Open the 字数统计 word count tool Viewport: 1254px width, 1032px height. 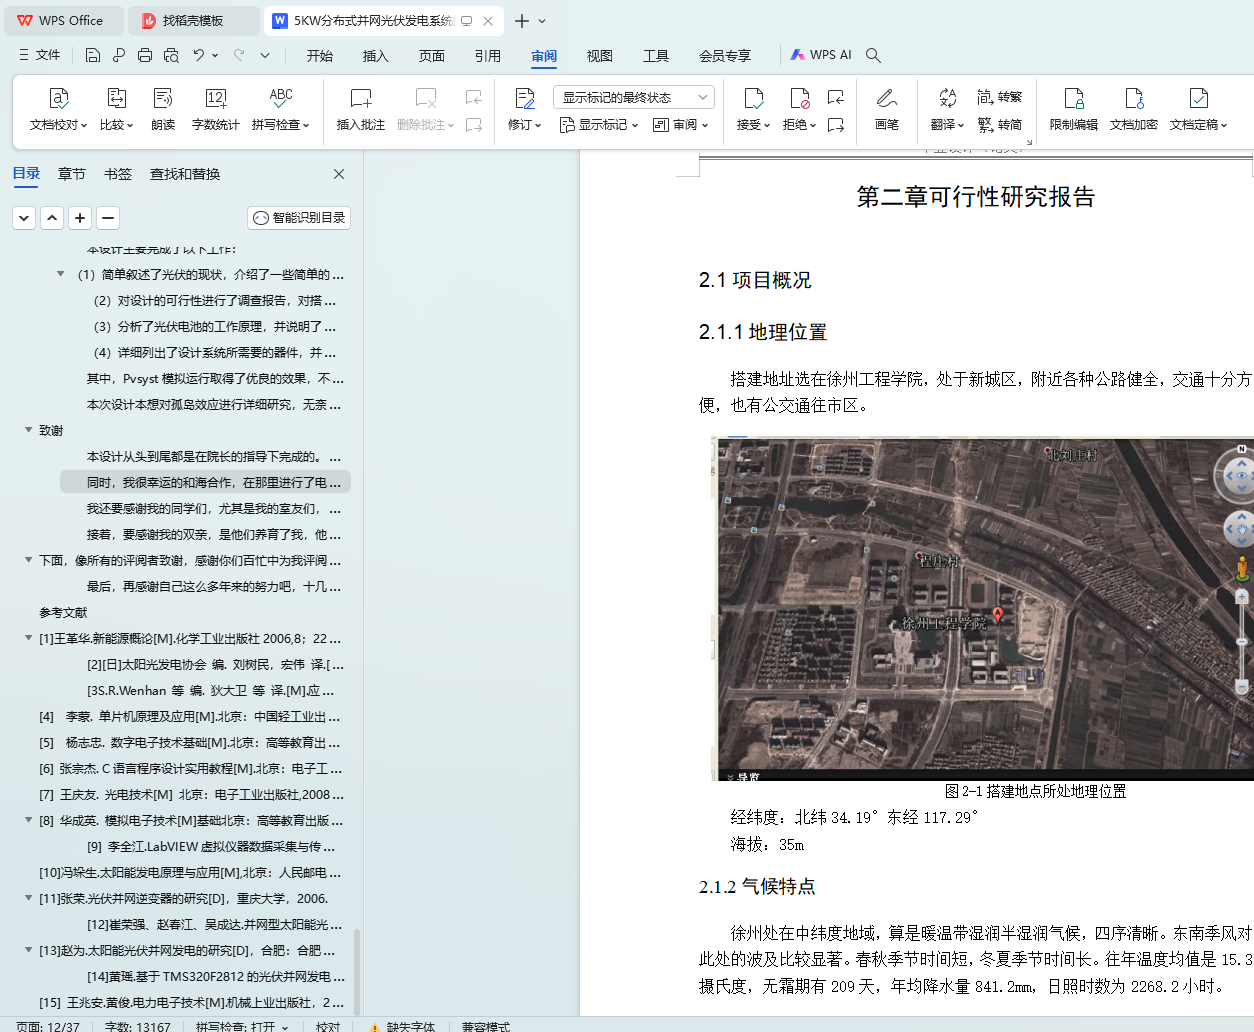(x=215, y=99)
